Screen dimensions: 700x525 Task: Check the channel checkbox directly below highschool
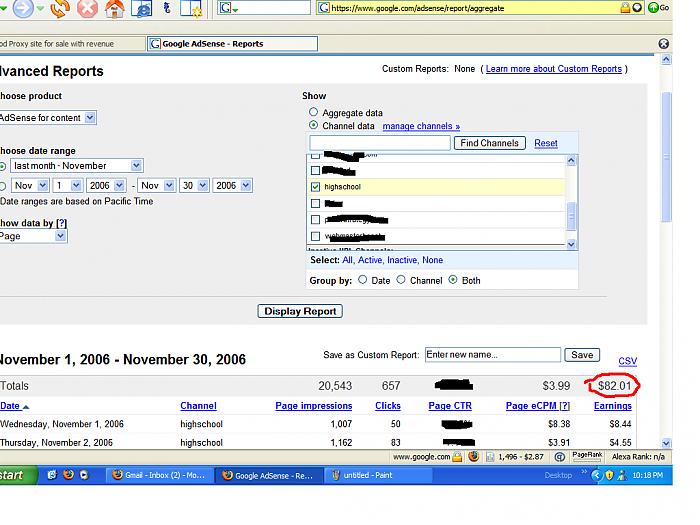click(x=315, y=203)
